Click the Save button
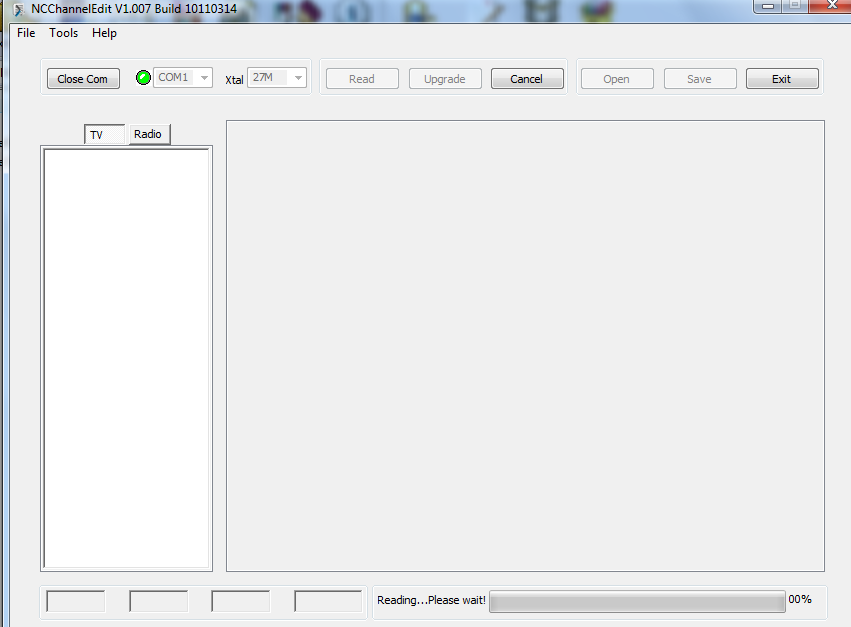 (x=700, y=79)
